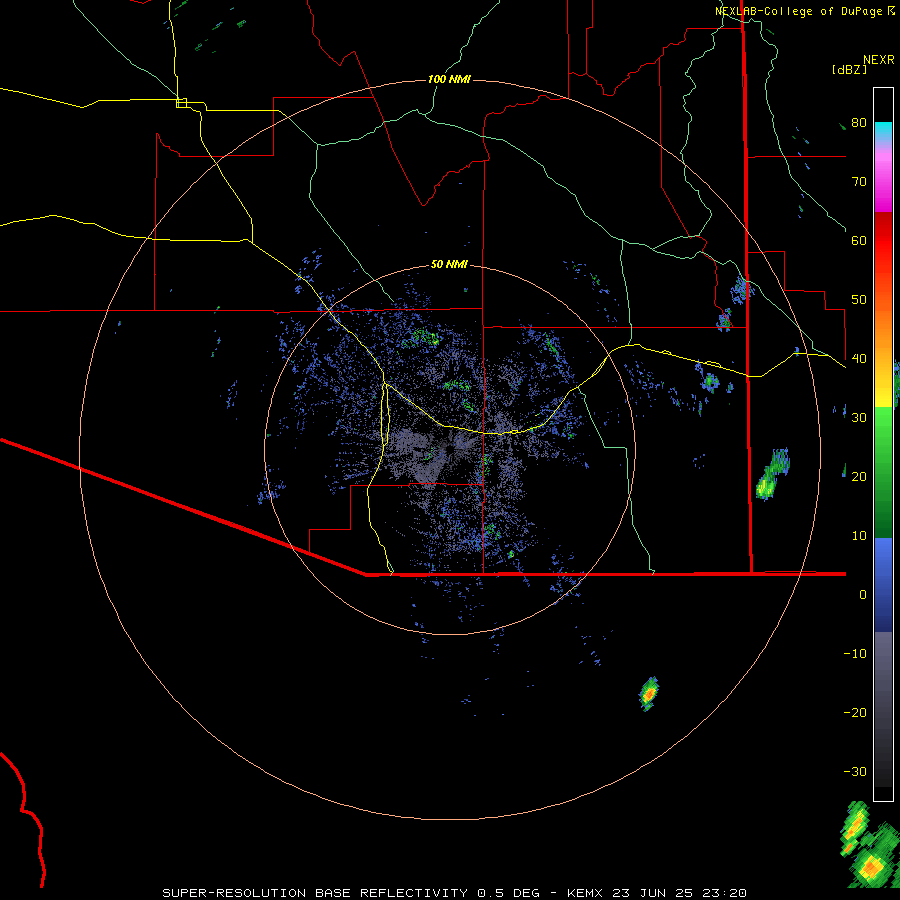Click the yellow-green storm cell beside the thick state border

772,475
